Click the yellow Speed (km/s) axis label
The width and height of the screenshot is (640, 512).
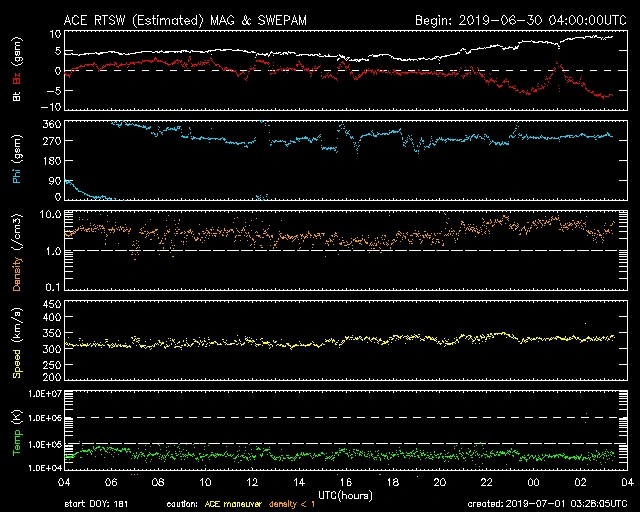[17, 342]
